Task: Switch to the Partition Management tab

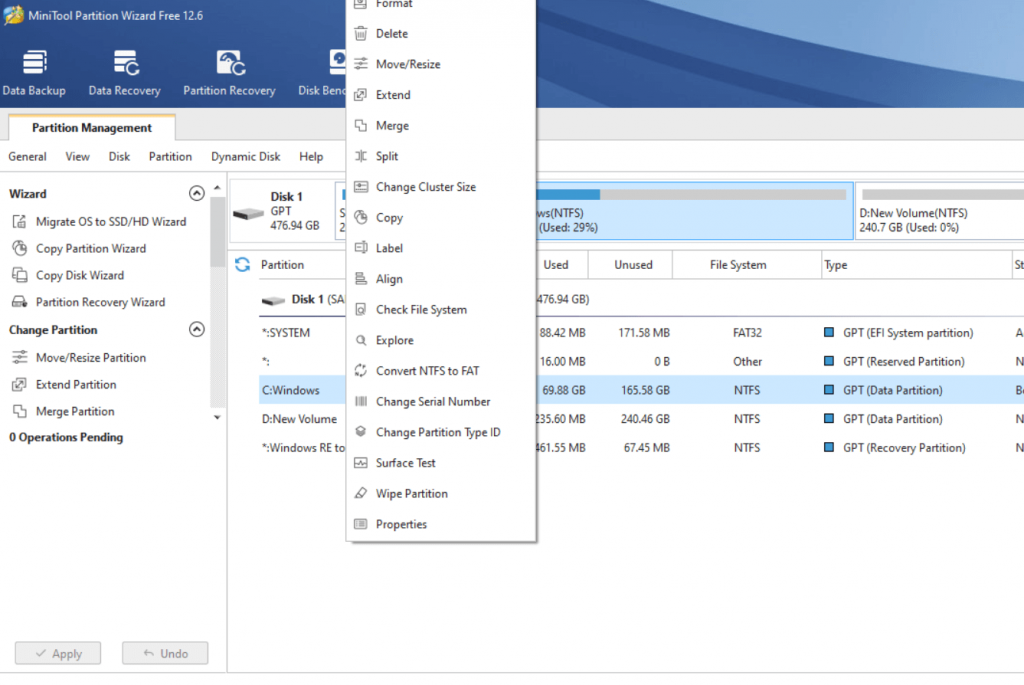Action: point(91,127)
